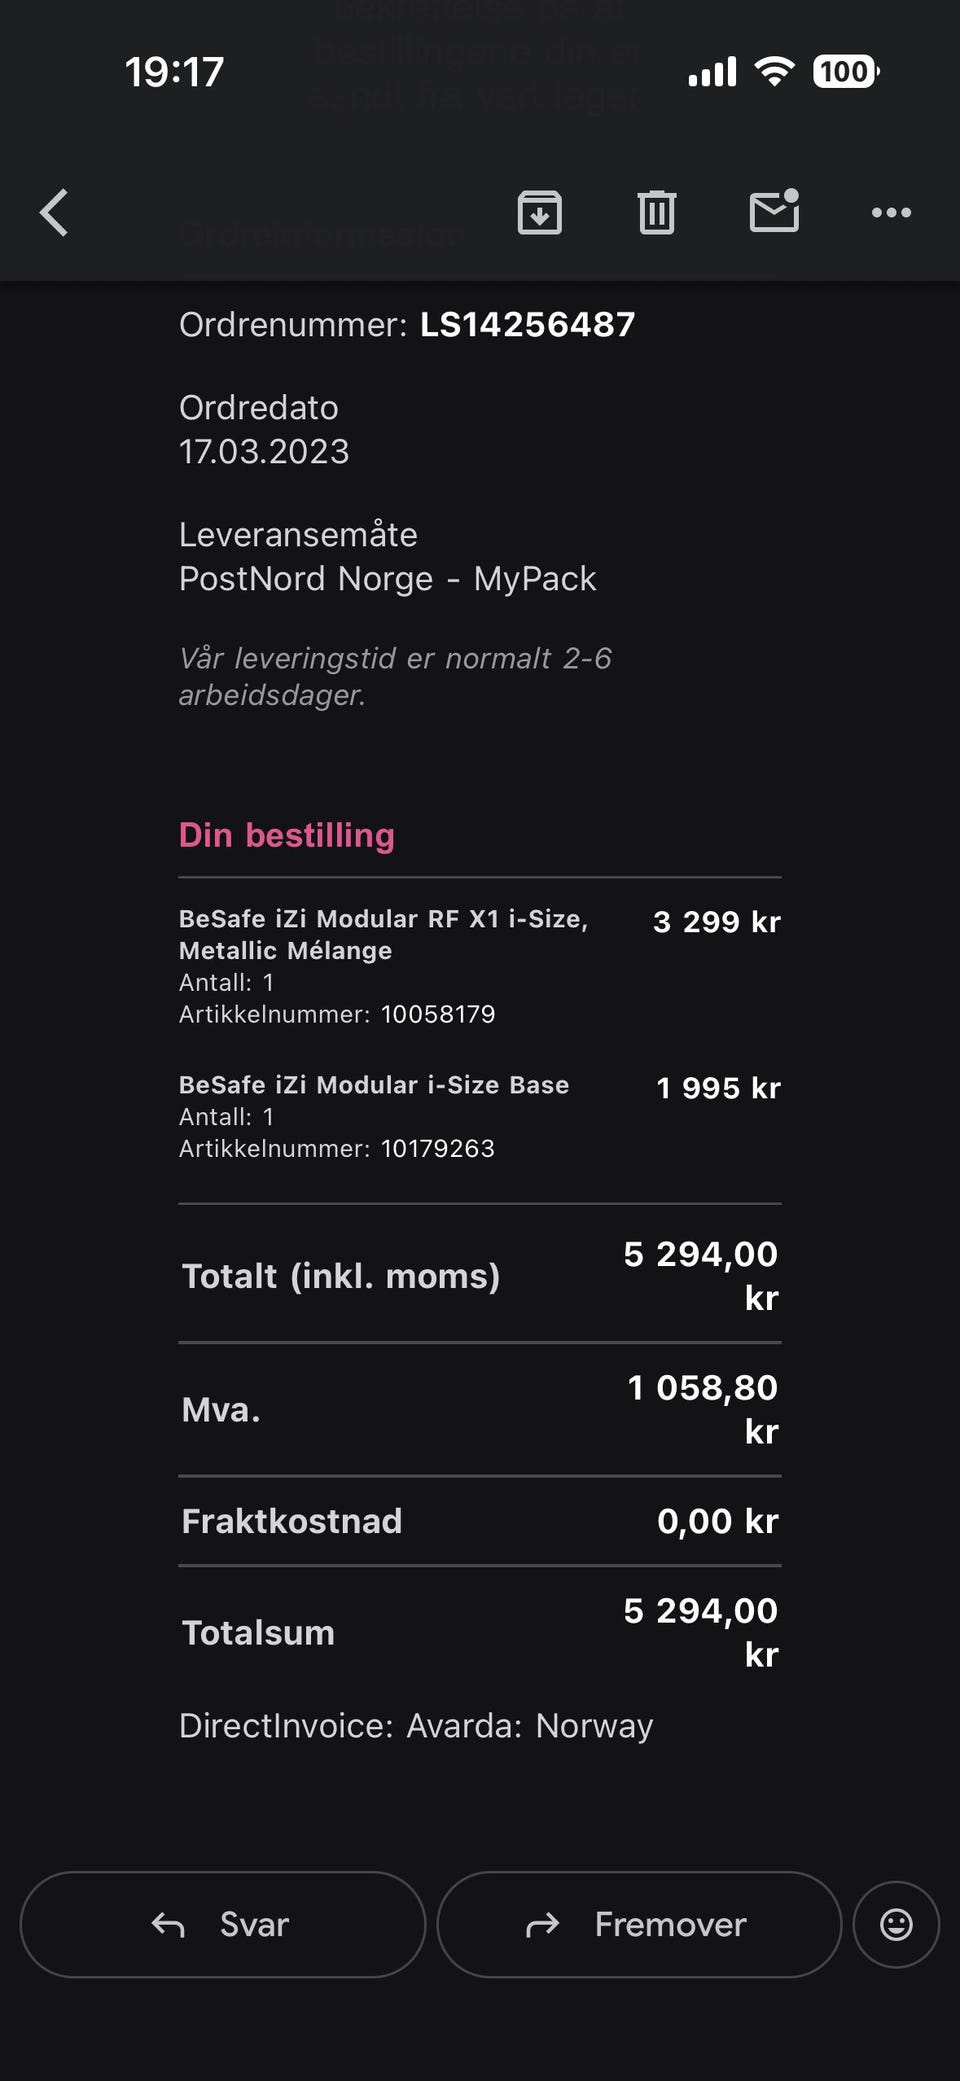Tap the pink Din bestilling heading
The width and height of the screenshot is (960, 2081).
tap(287, 835)
